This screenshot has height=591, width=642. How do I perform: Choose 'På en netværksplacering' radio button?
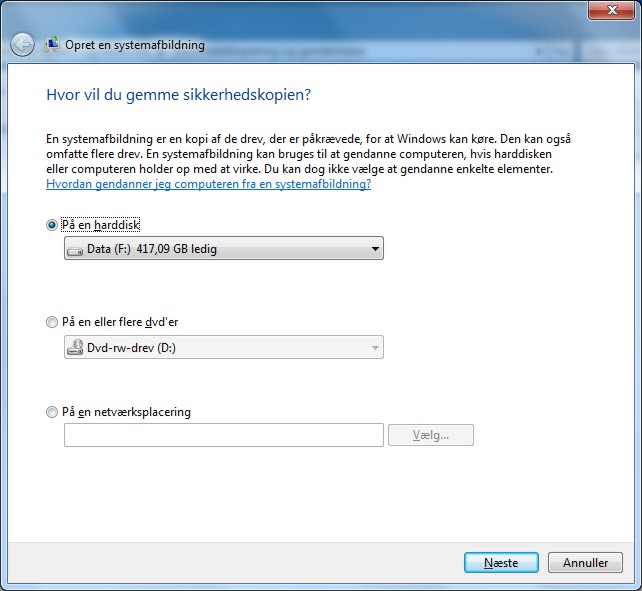pyautogui.click(x=52, y=412)
